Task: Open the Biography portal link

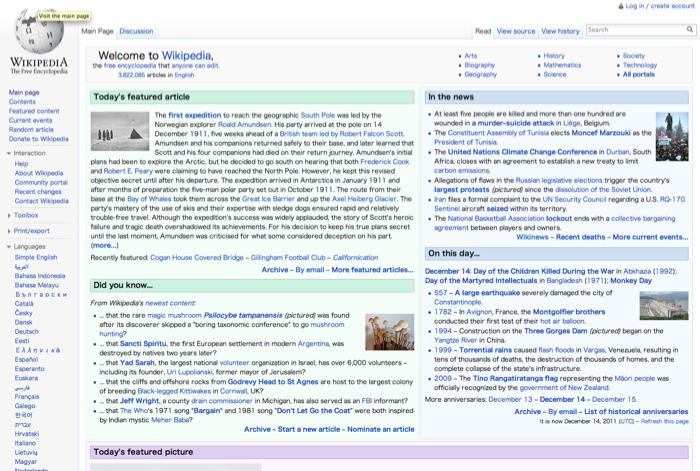Action: [479, 65]
